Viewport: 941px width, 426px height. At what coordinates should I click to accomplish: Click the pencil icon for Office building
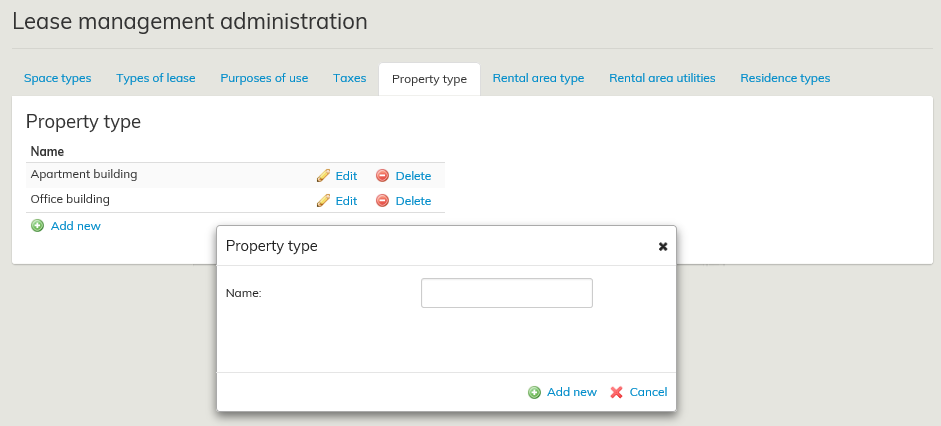coord(323,201)
